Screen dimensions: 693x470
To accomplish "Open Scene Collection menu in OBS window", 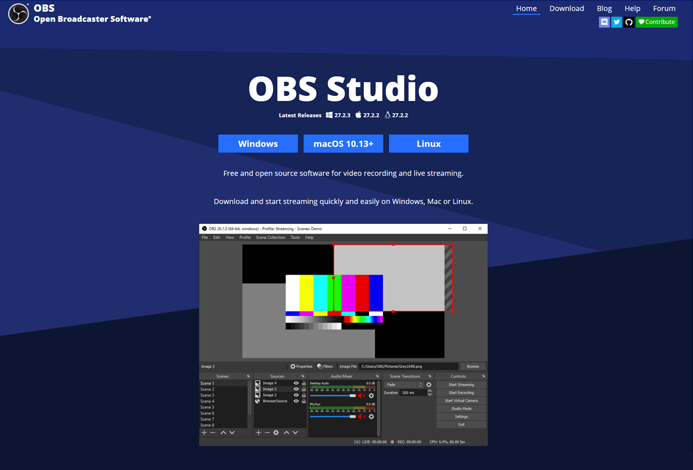I will coord(270,237).
